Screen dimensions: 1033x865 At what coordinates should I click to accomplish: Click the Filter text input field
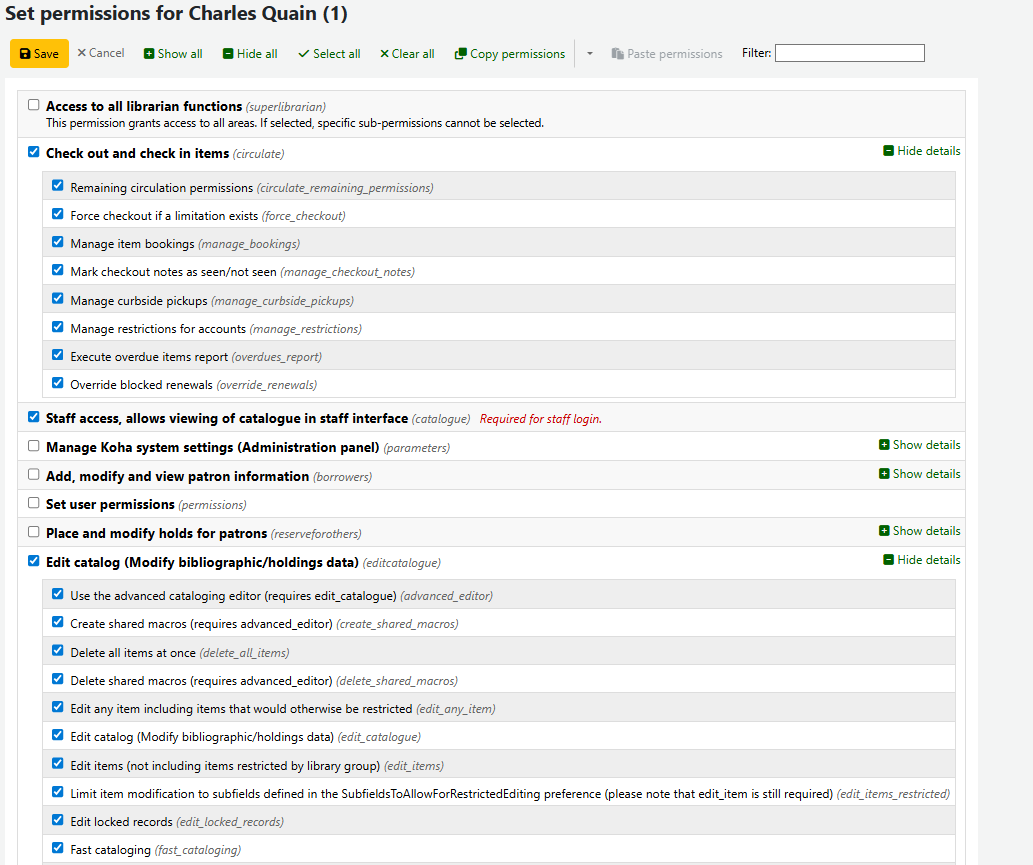(x=849, y=53)
